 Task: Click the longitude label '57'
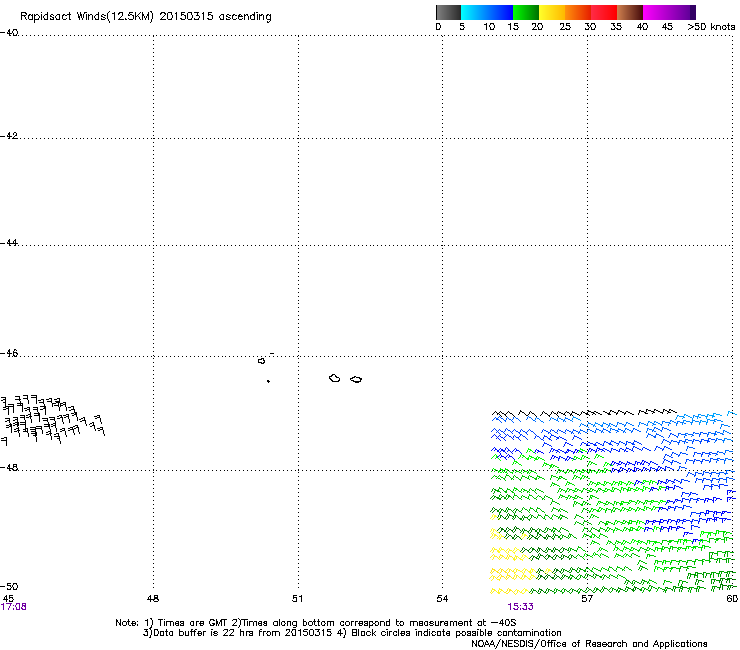[x=587, y=599]
